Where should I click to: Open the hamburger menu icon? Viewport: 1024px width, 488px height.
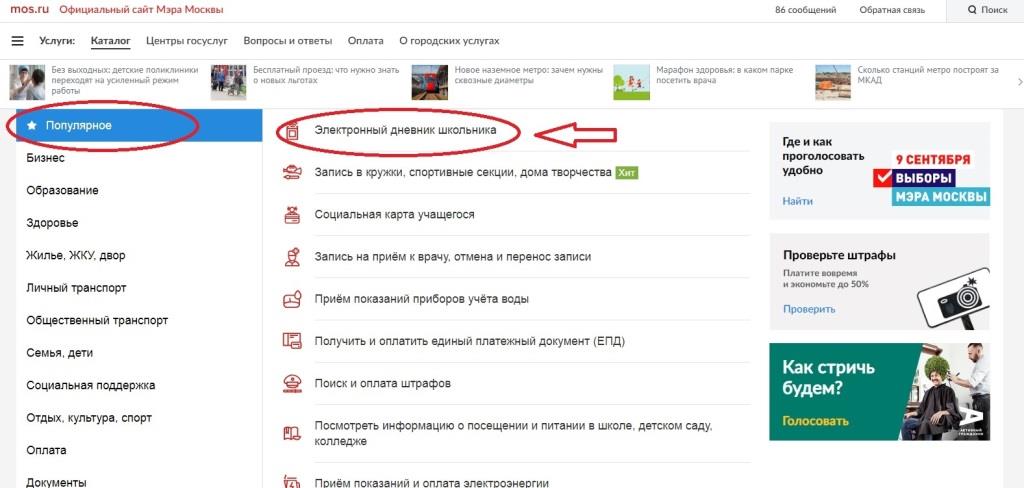click(18, 41)
